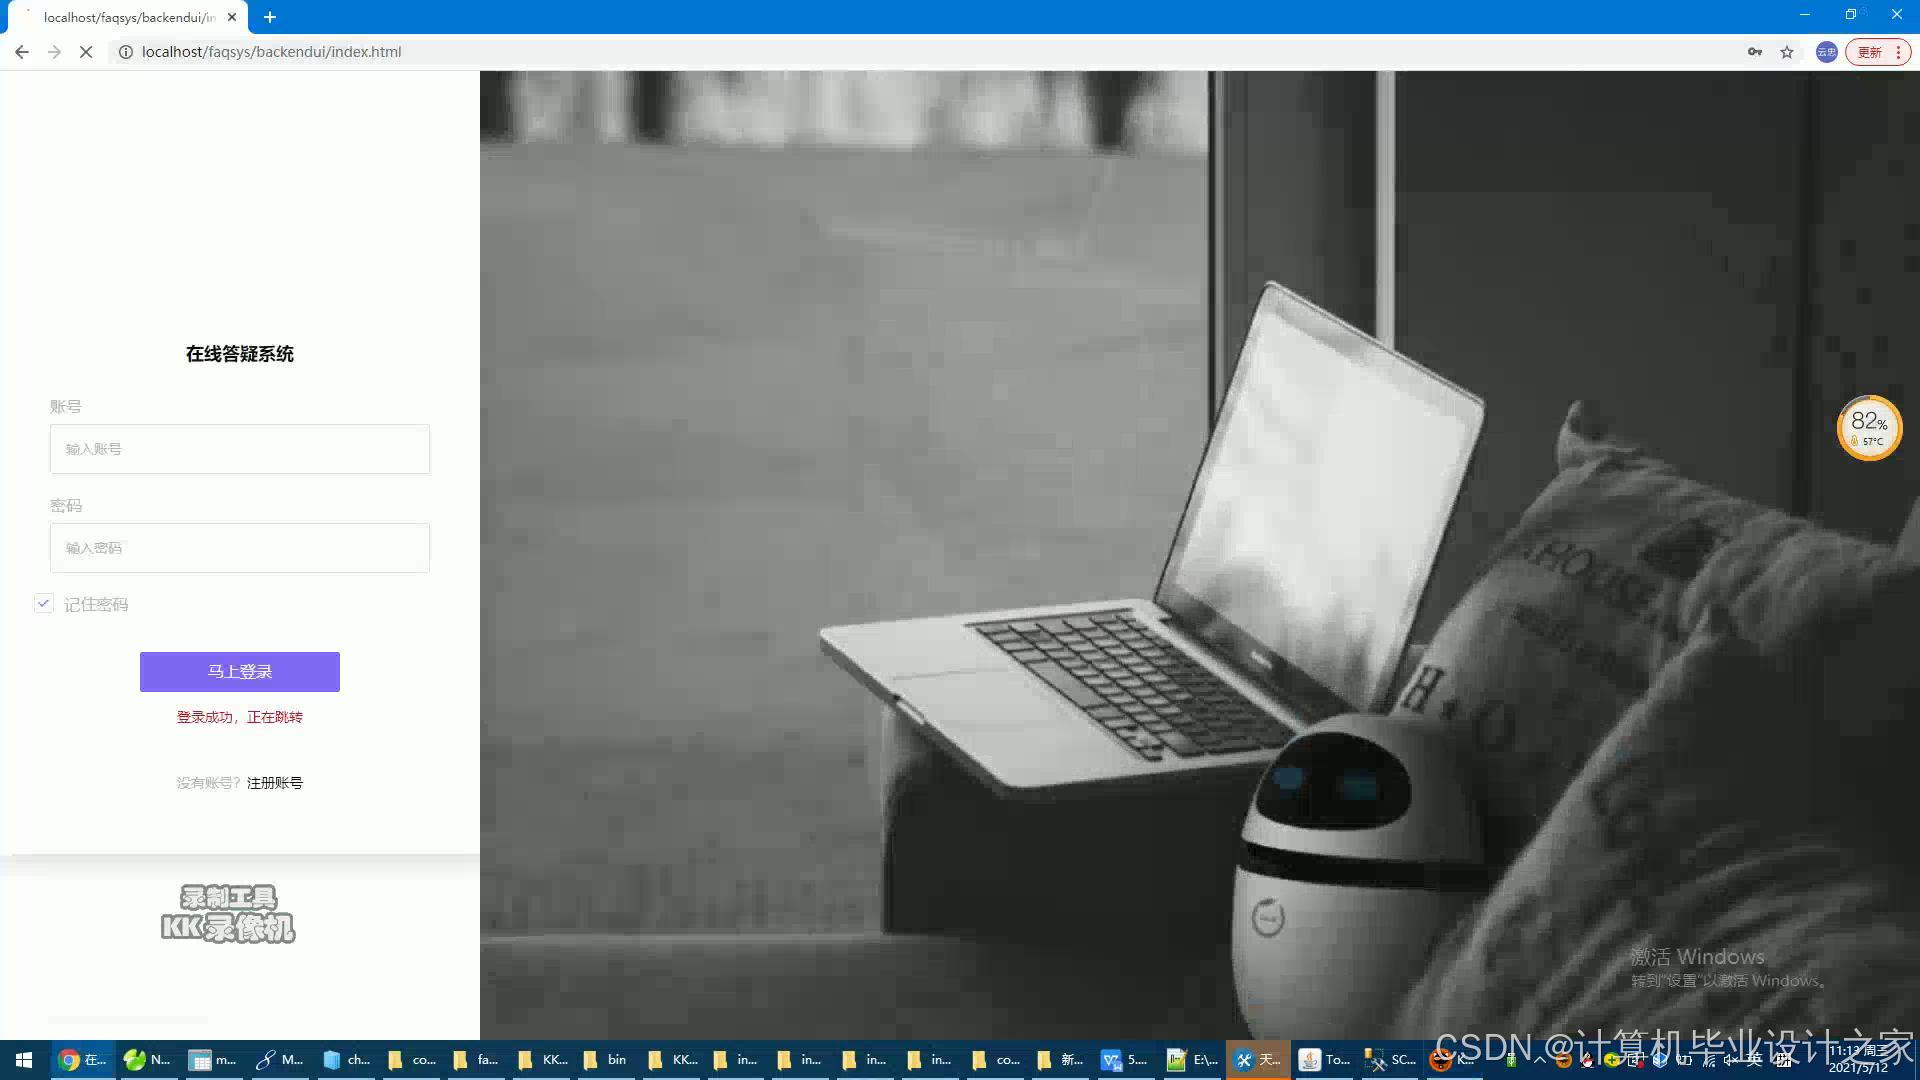Open the E:\... editor in taskbar

[1191, 1060]
